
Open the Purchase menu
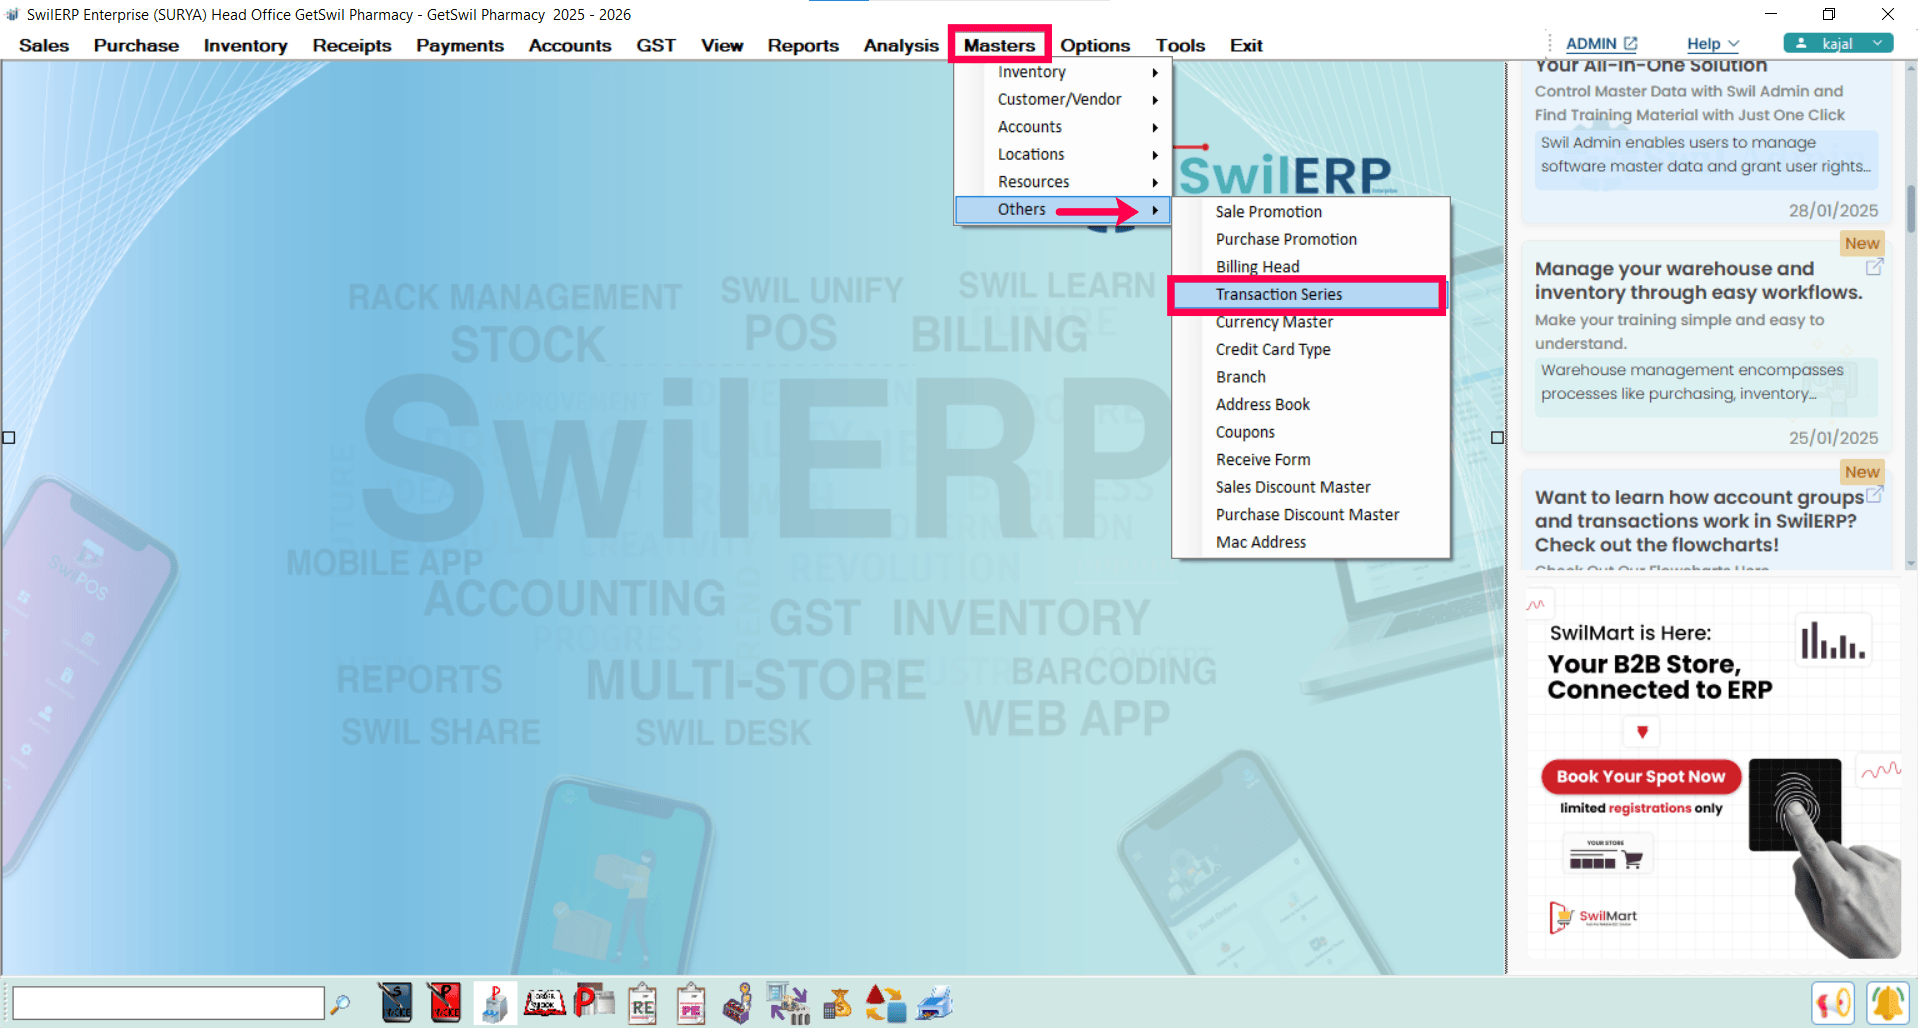136,45
